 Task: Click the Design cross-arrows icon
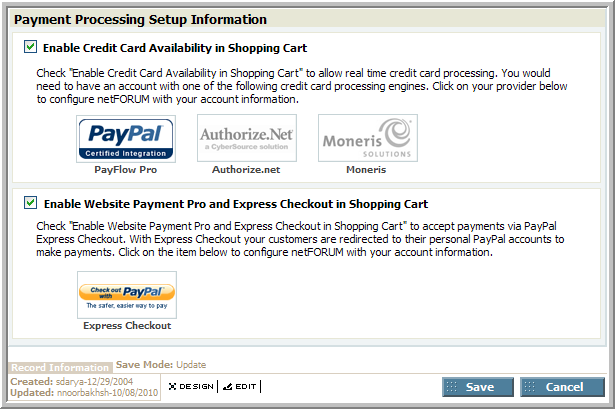pyautogui.click(x=172, y=387)
